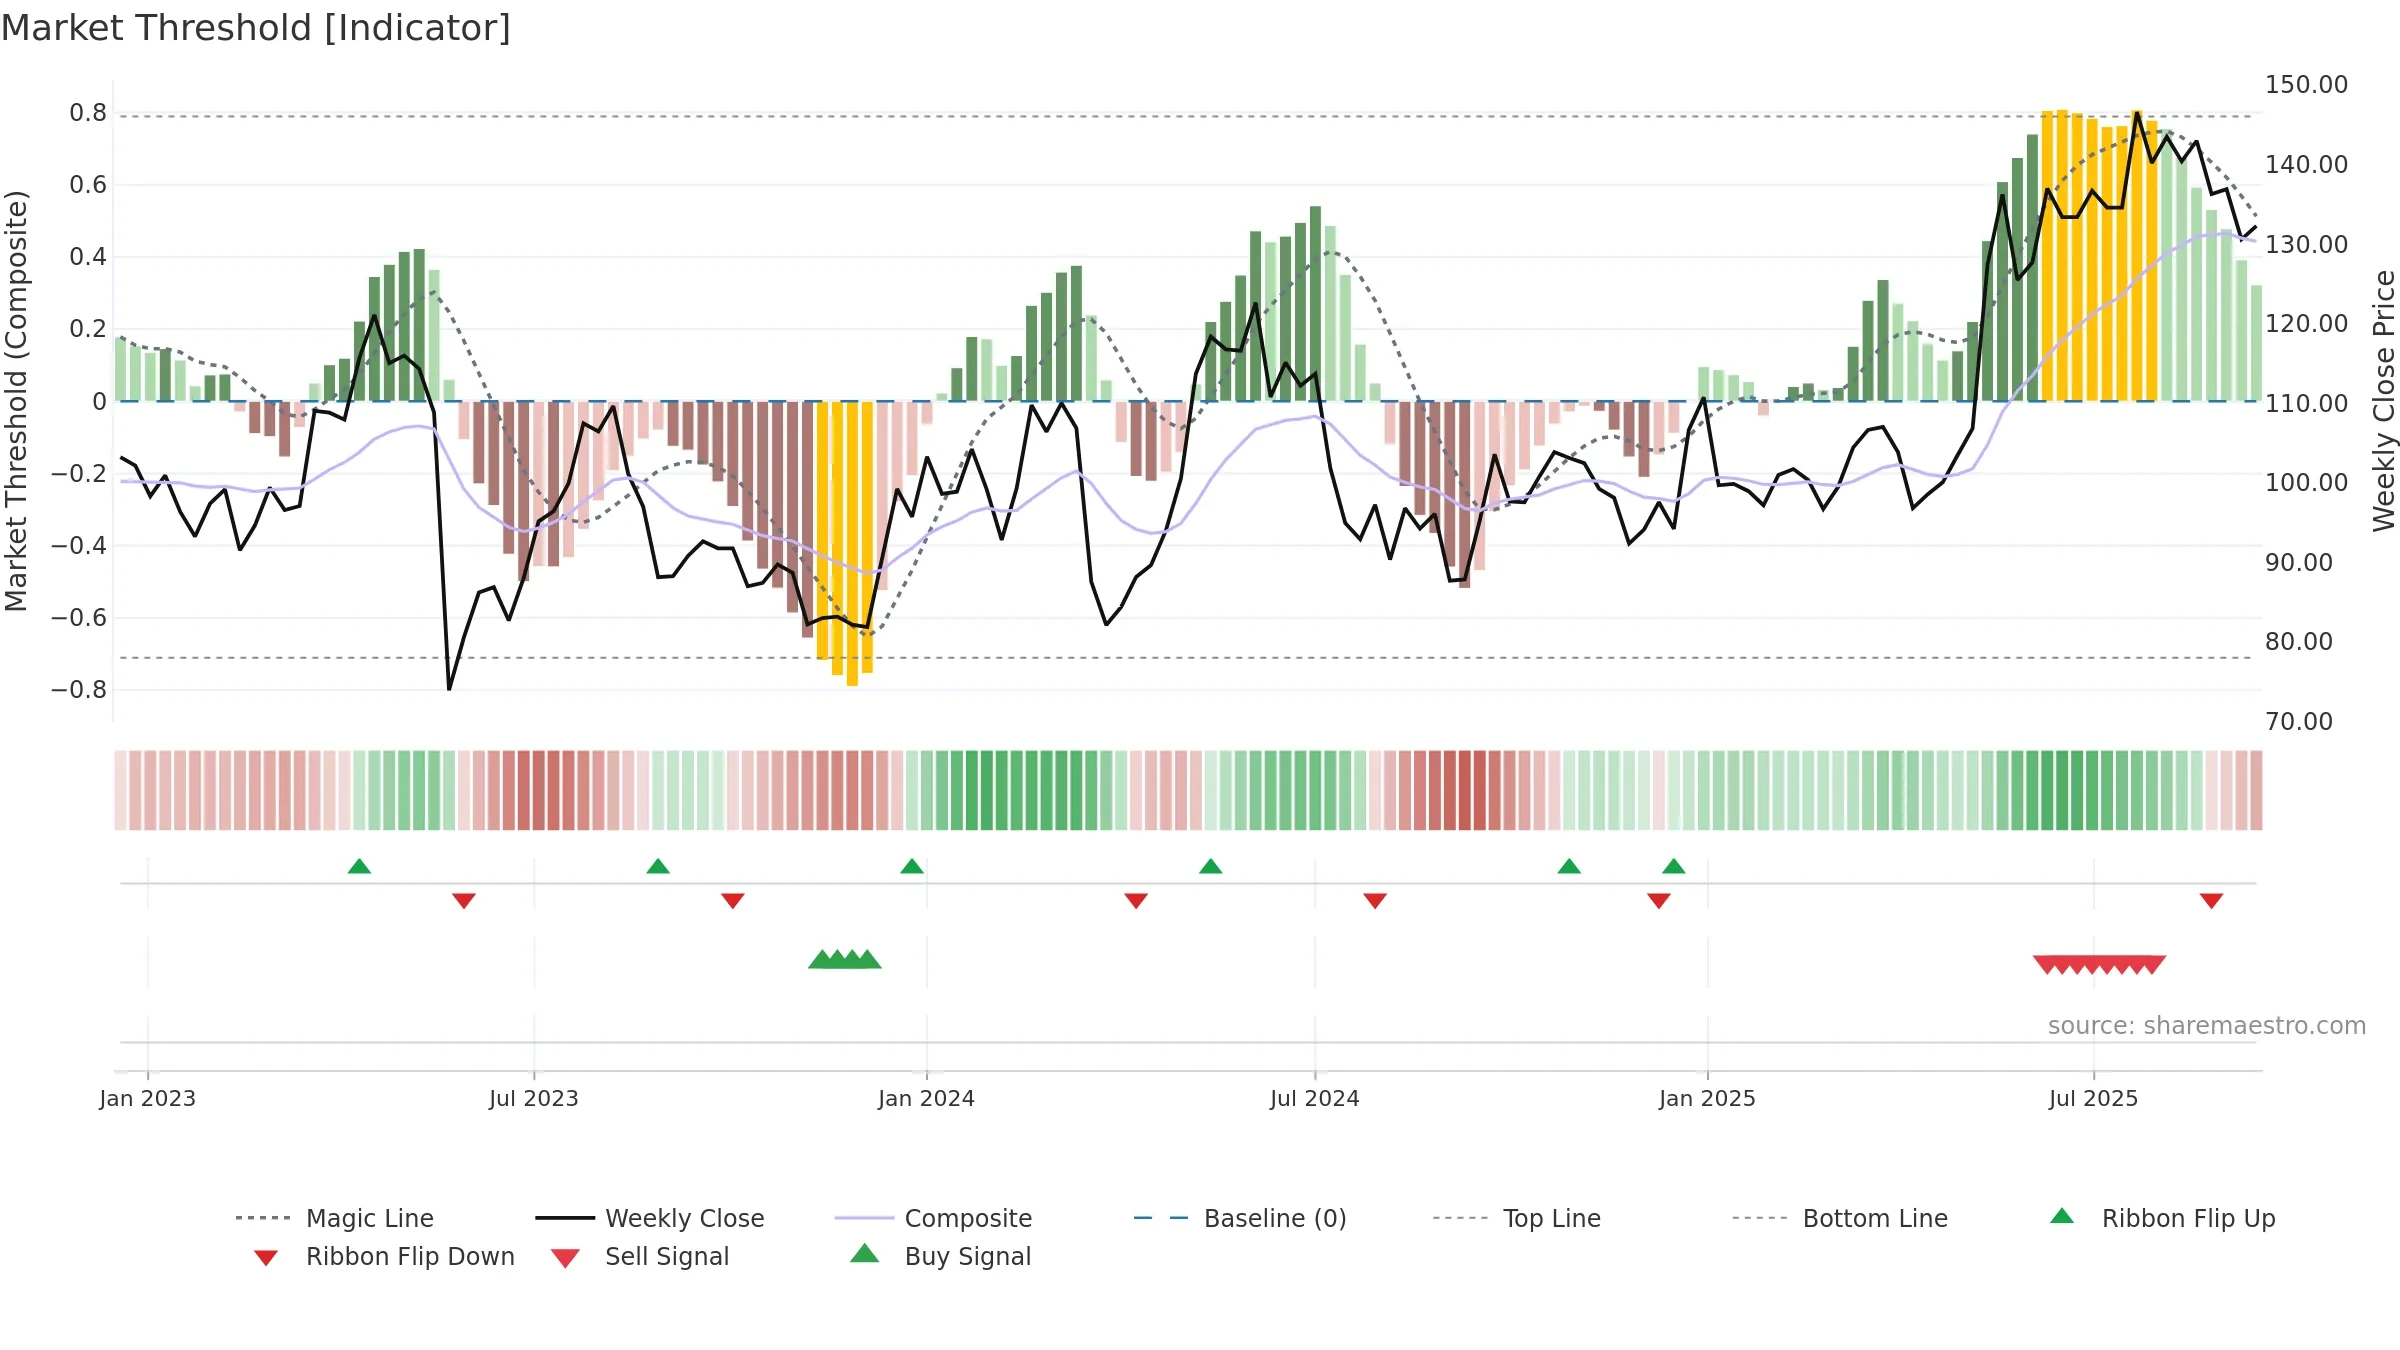The width and height of the screenshot is (2400, 1350).
Task: Click the Ribbon Flip Down triangle just after Jul 2024
Action: click(x=1375, y=901)
